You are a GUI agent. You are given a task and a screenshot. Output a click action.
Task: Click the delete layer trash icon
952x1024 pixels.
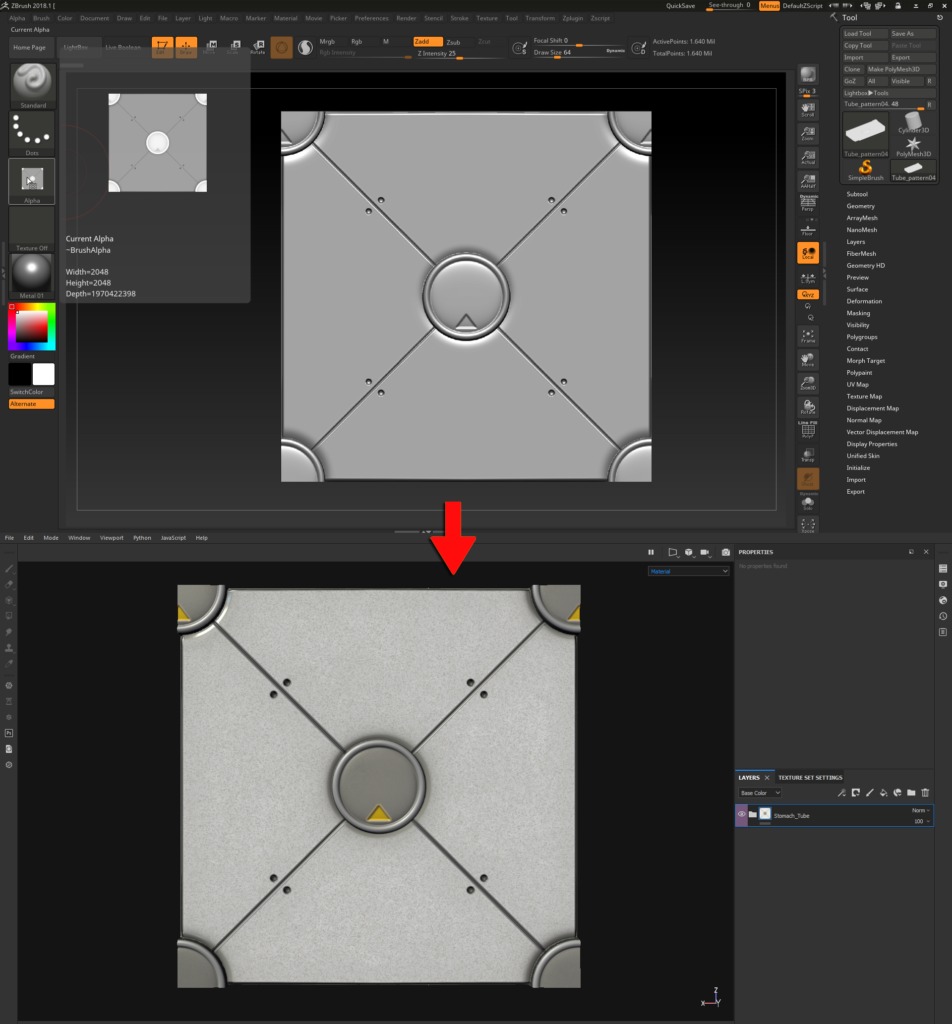coord(925,793)
